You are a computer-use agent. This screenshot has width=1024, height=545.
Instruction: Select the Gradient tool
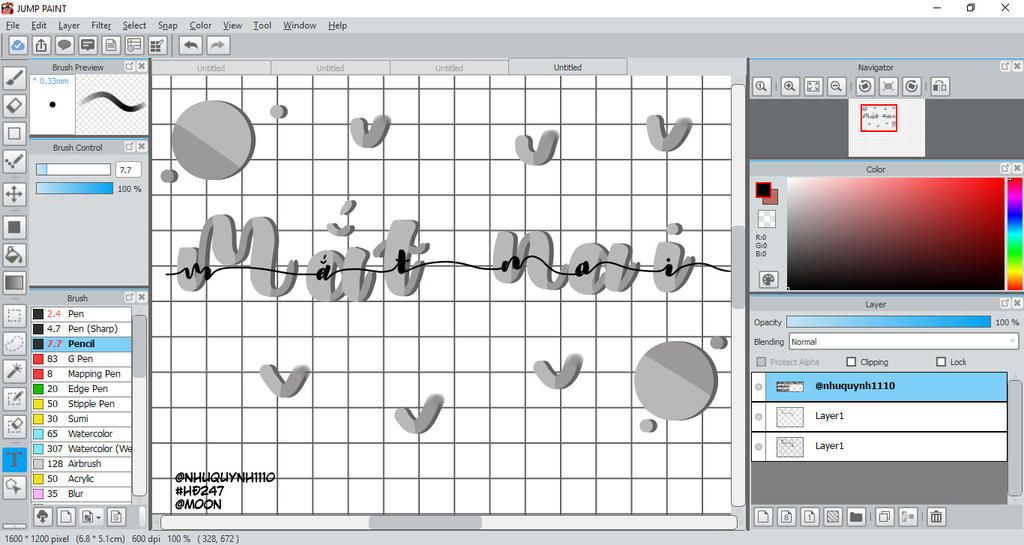pos(14,283)
